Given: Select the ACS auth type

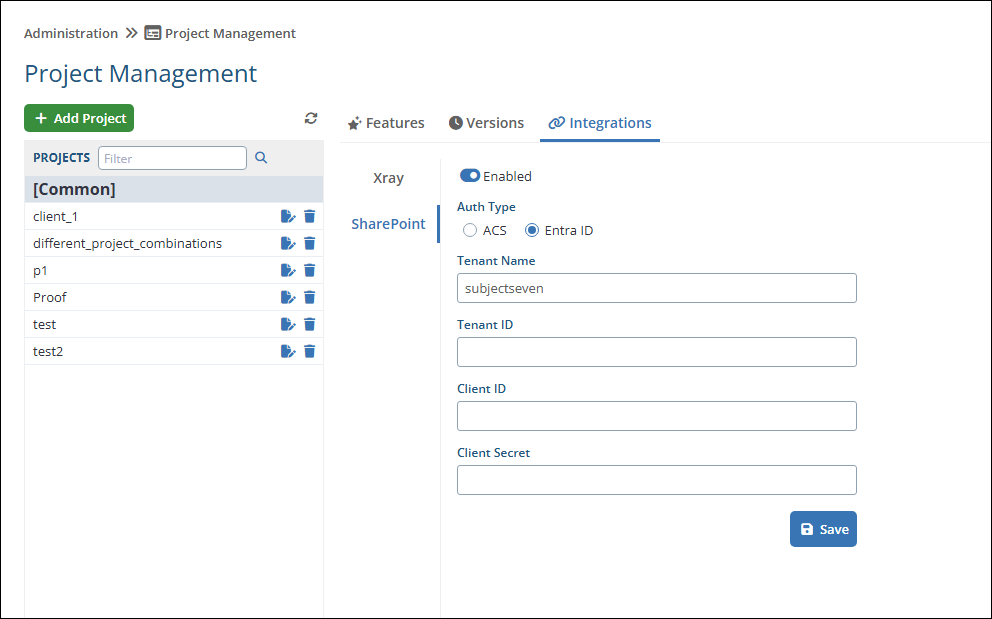Looking at the screenshot, I should pos(470,230).
